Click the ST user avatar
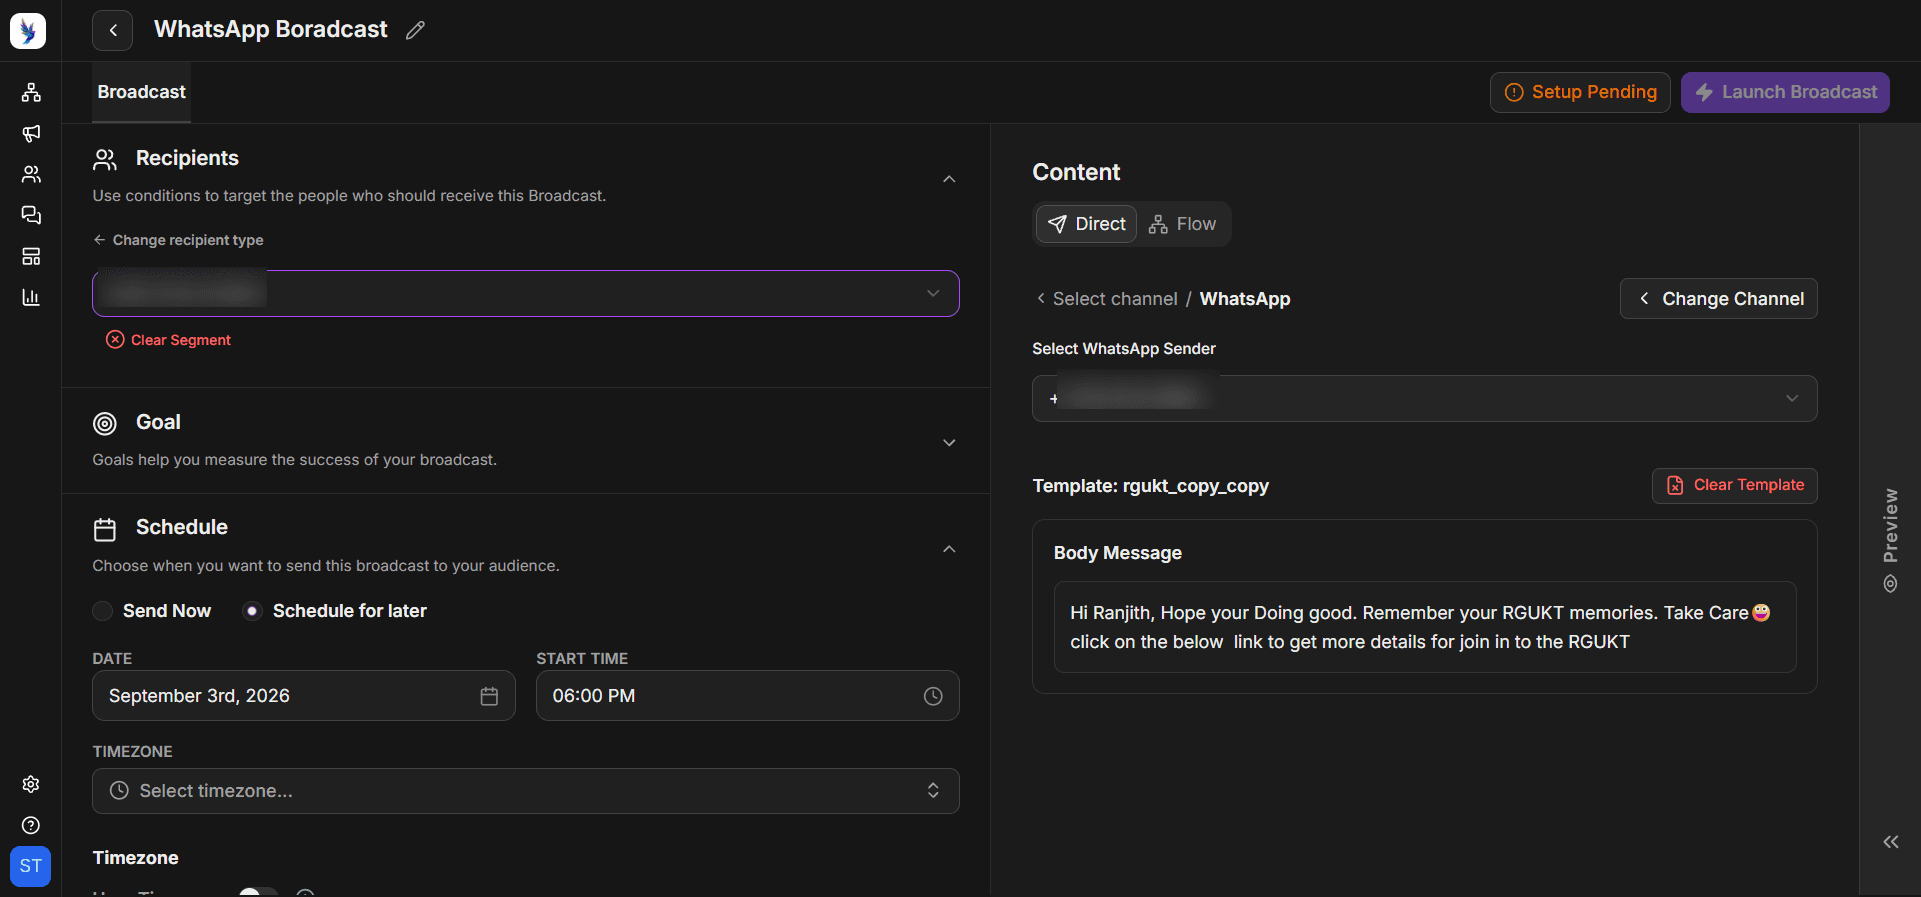Image resolution: width=1921 pixels, height=897 pixels. point(31,866)
